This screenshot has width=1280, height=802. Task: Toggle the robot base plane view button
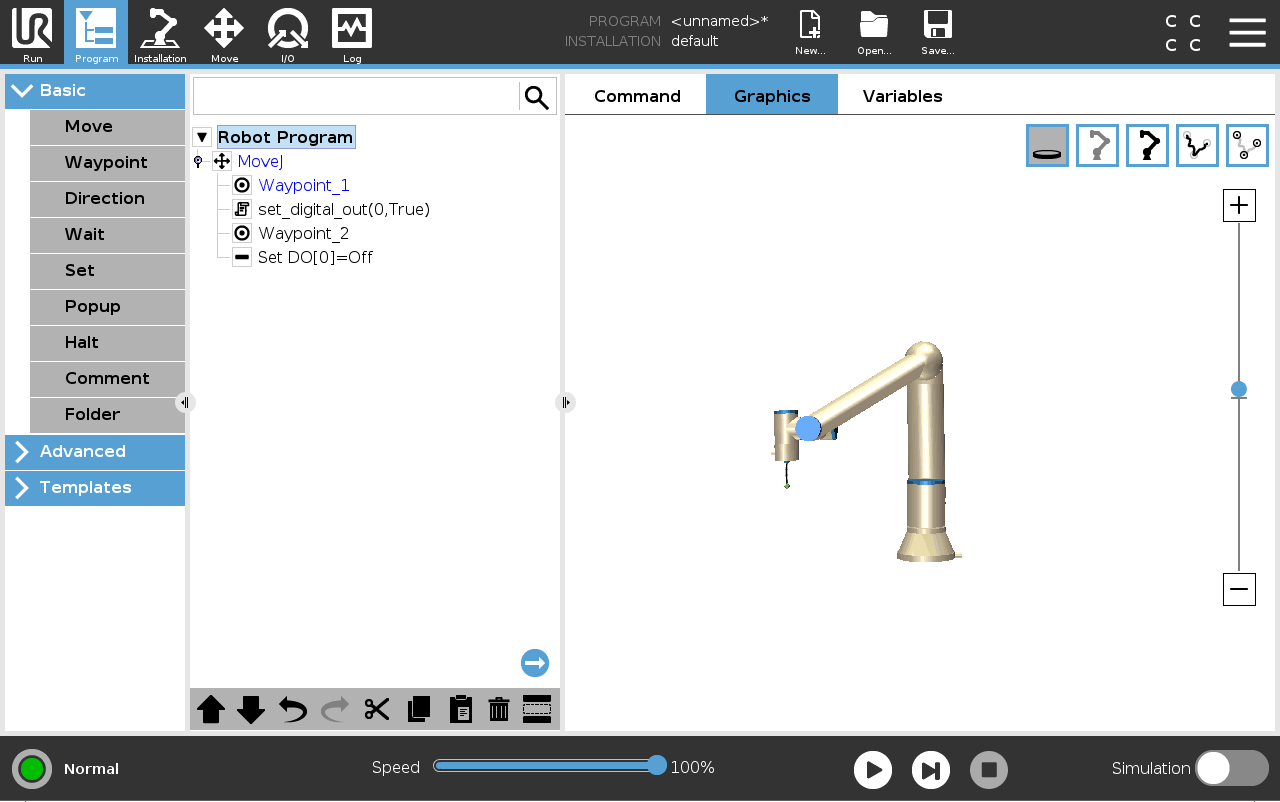coord(1047,145)
